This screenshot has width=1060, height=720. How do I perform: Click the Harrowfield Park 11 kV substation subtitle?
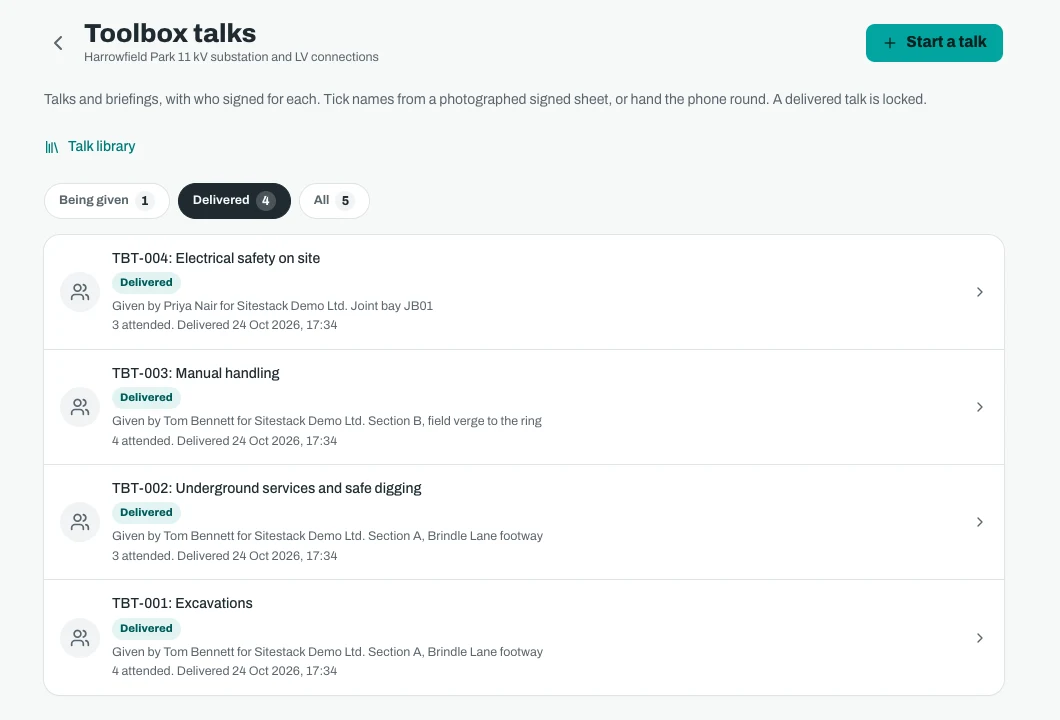(x=231, y=57)
